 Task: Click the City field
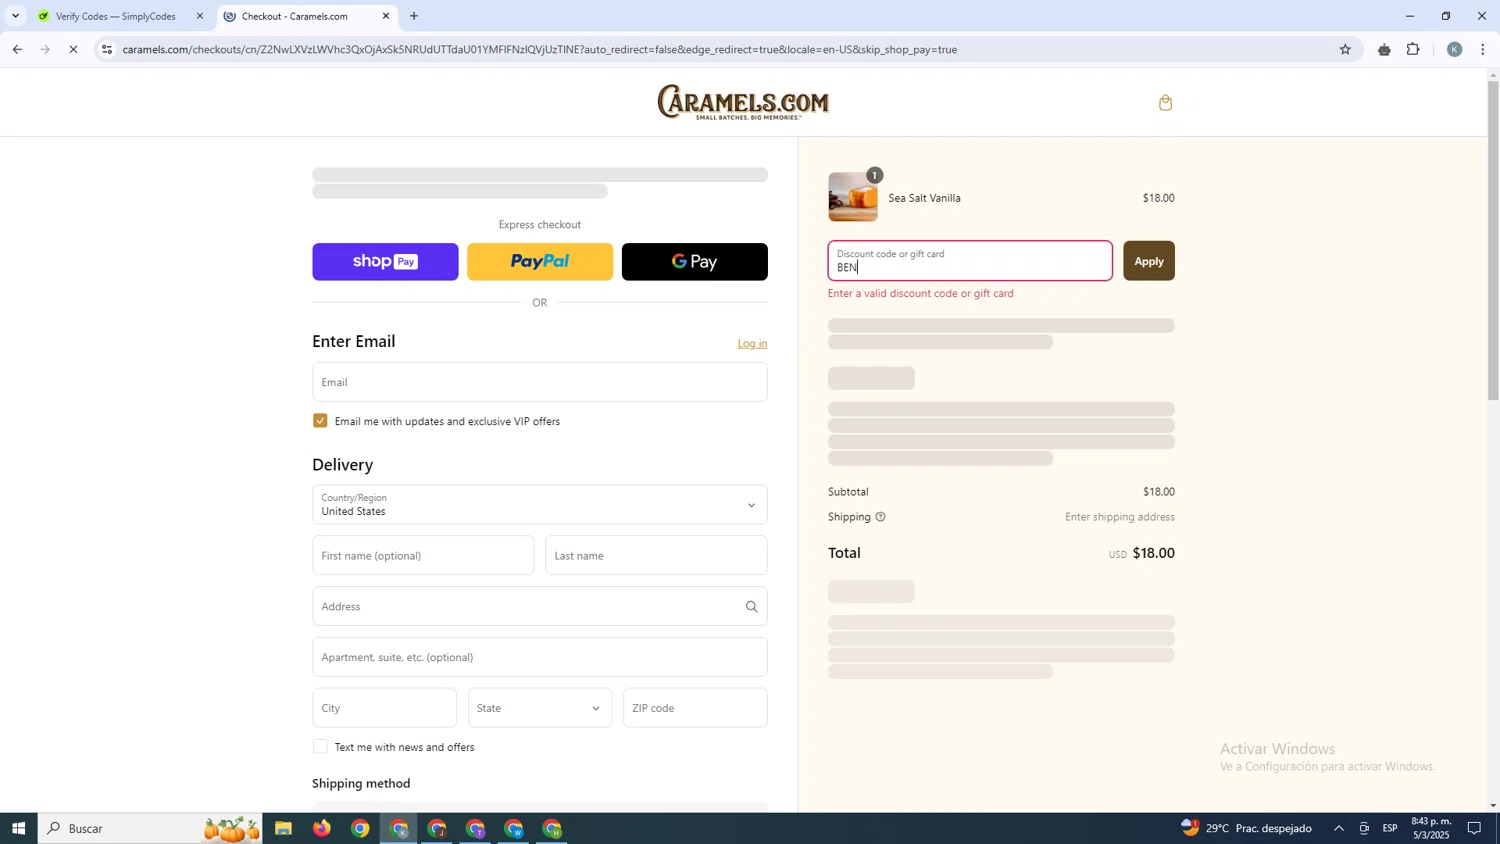pos(384,708)
